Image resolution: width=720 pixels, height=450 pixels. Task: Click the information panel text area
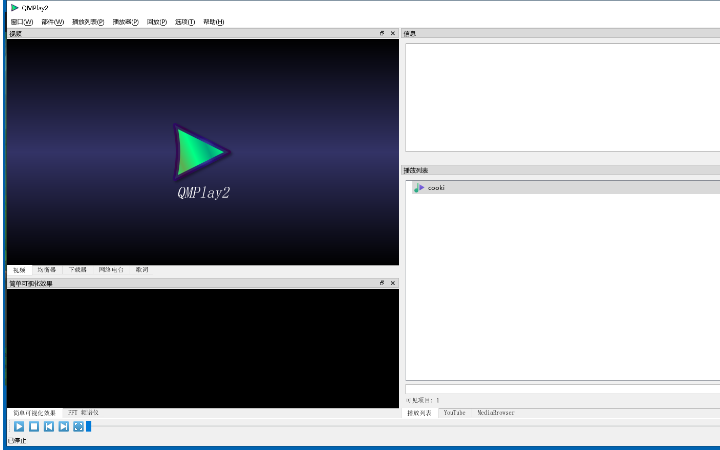click(562, 97)
